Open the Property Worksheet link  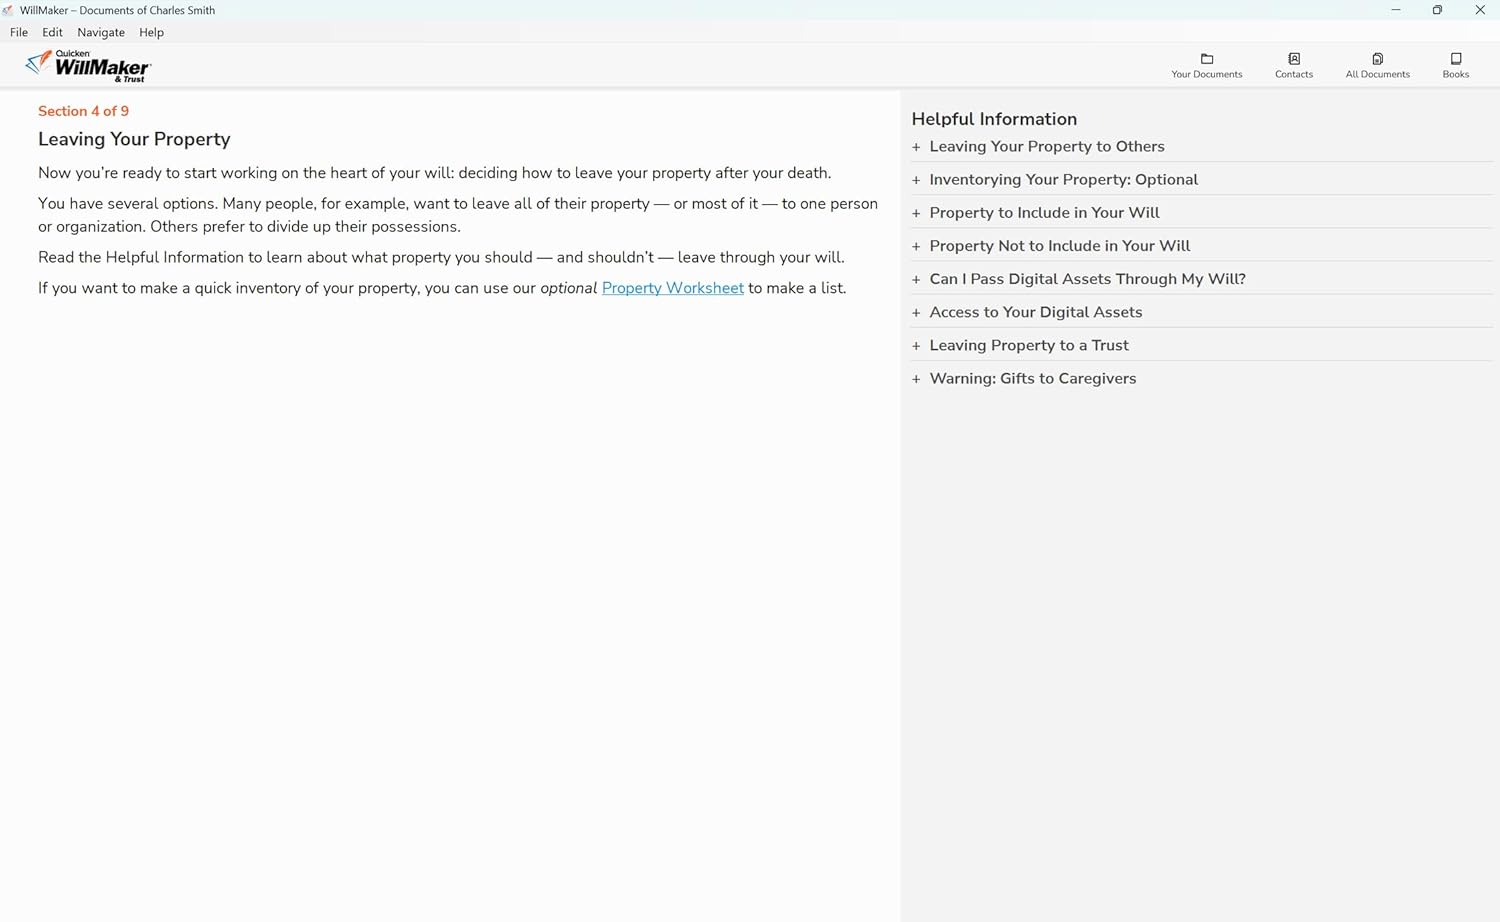click(x=672, y=288)
